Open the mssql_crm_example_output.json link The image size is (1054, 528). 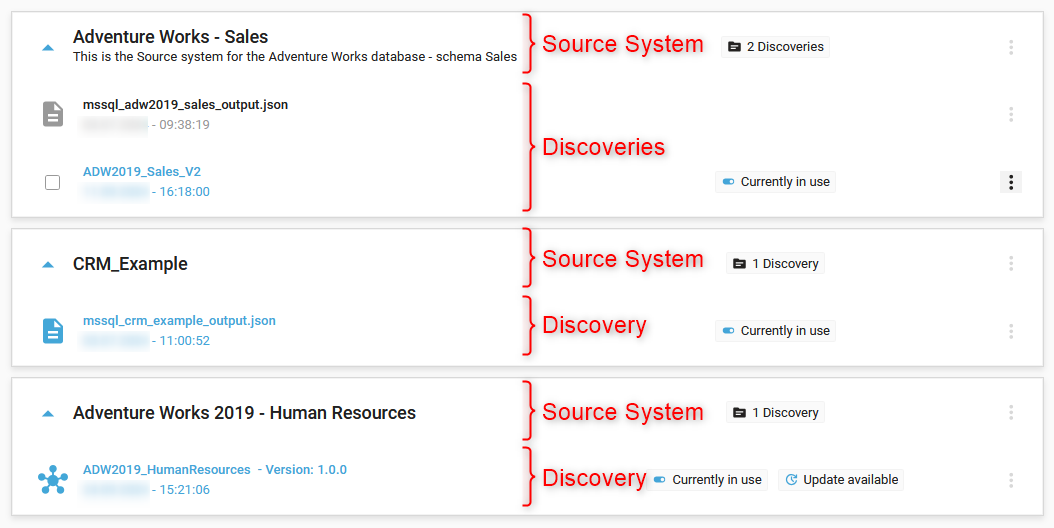coord(179,321)
